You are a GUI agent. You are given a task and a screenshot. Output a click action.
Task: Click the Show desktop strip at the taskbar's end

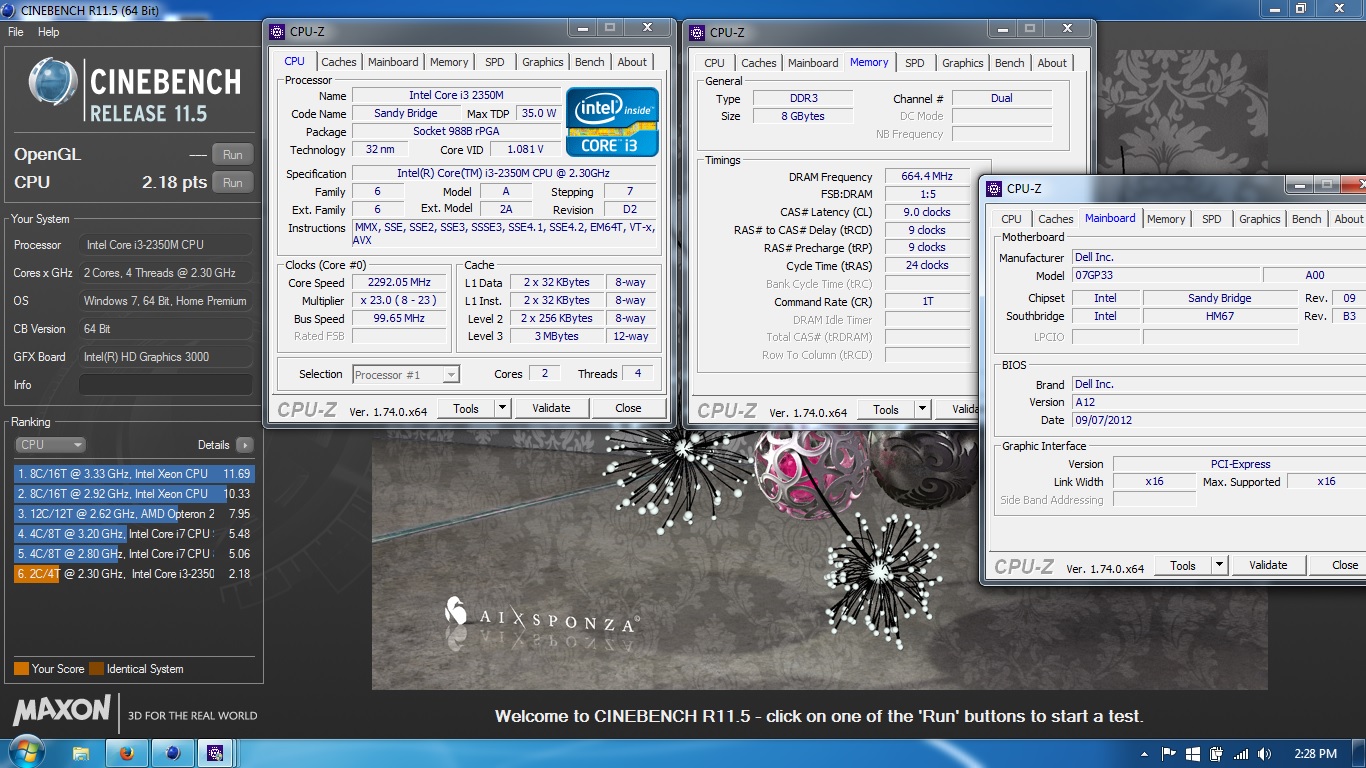click(x=1359, y=753)
